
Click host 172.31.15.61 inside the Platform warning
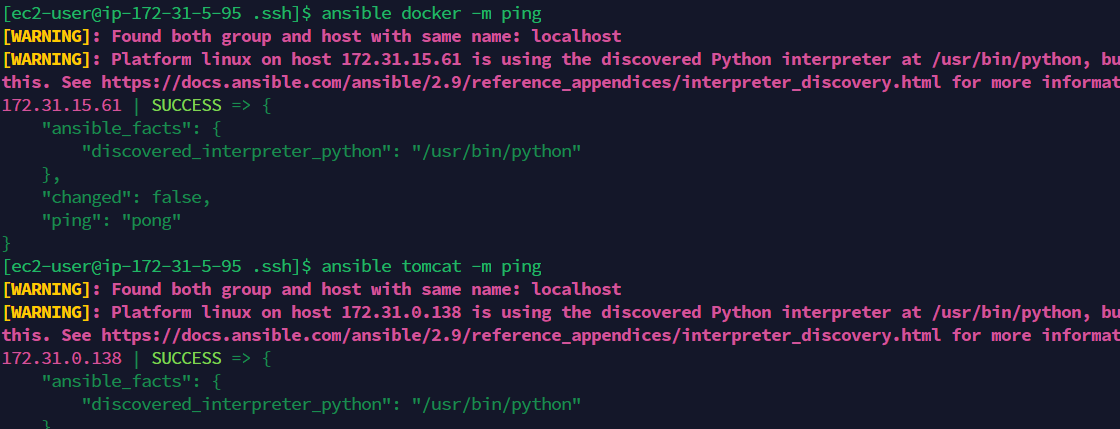(401, 59)
